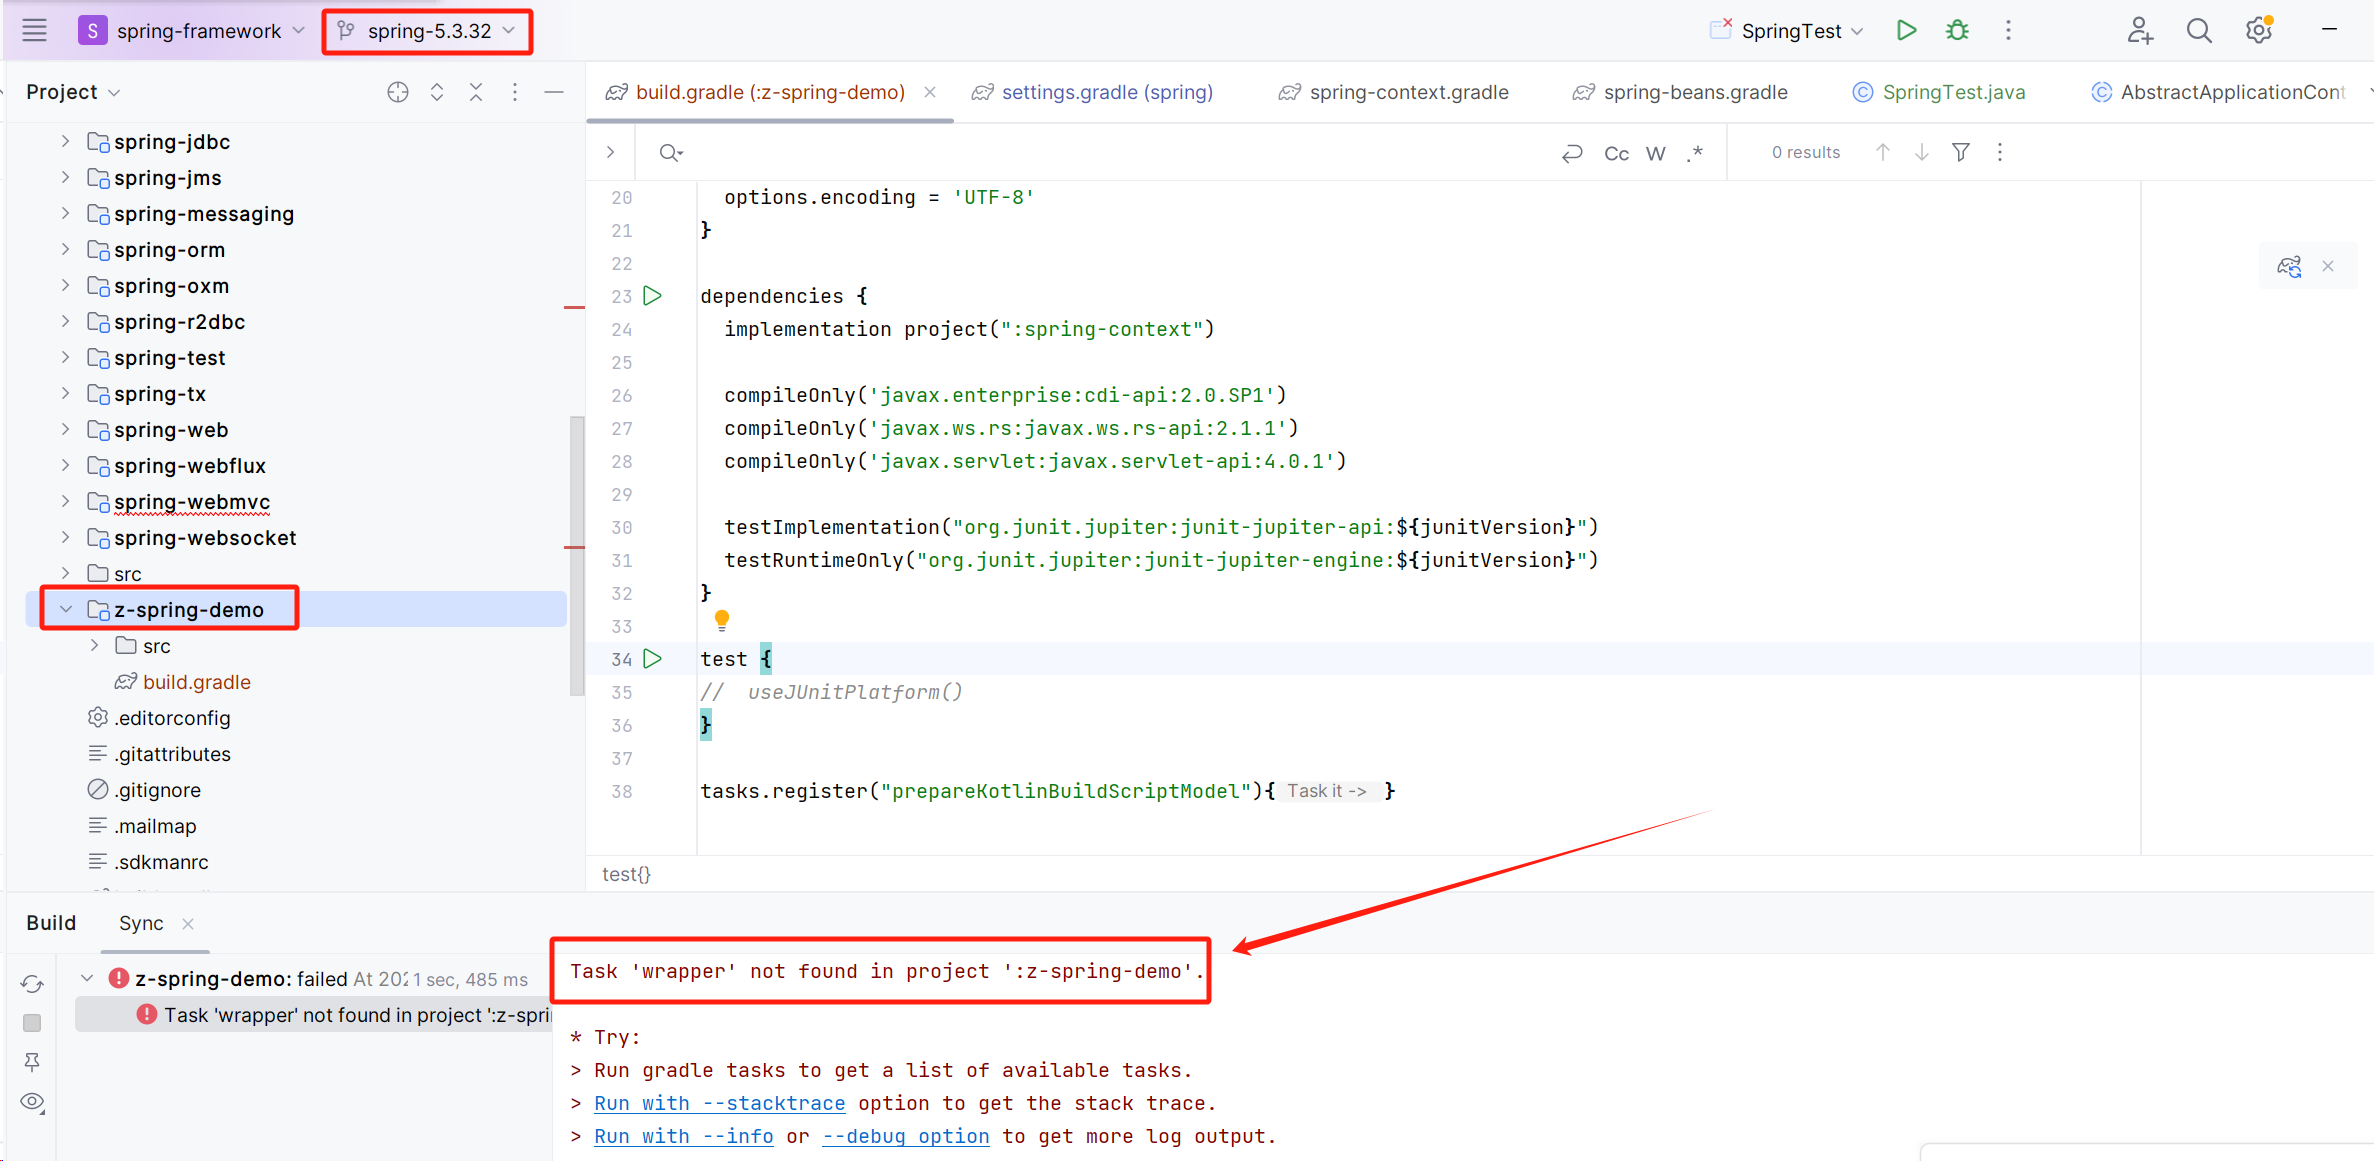Click Project tree vertical scrollbar
2374x1161 pixels.
577,555
